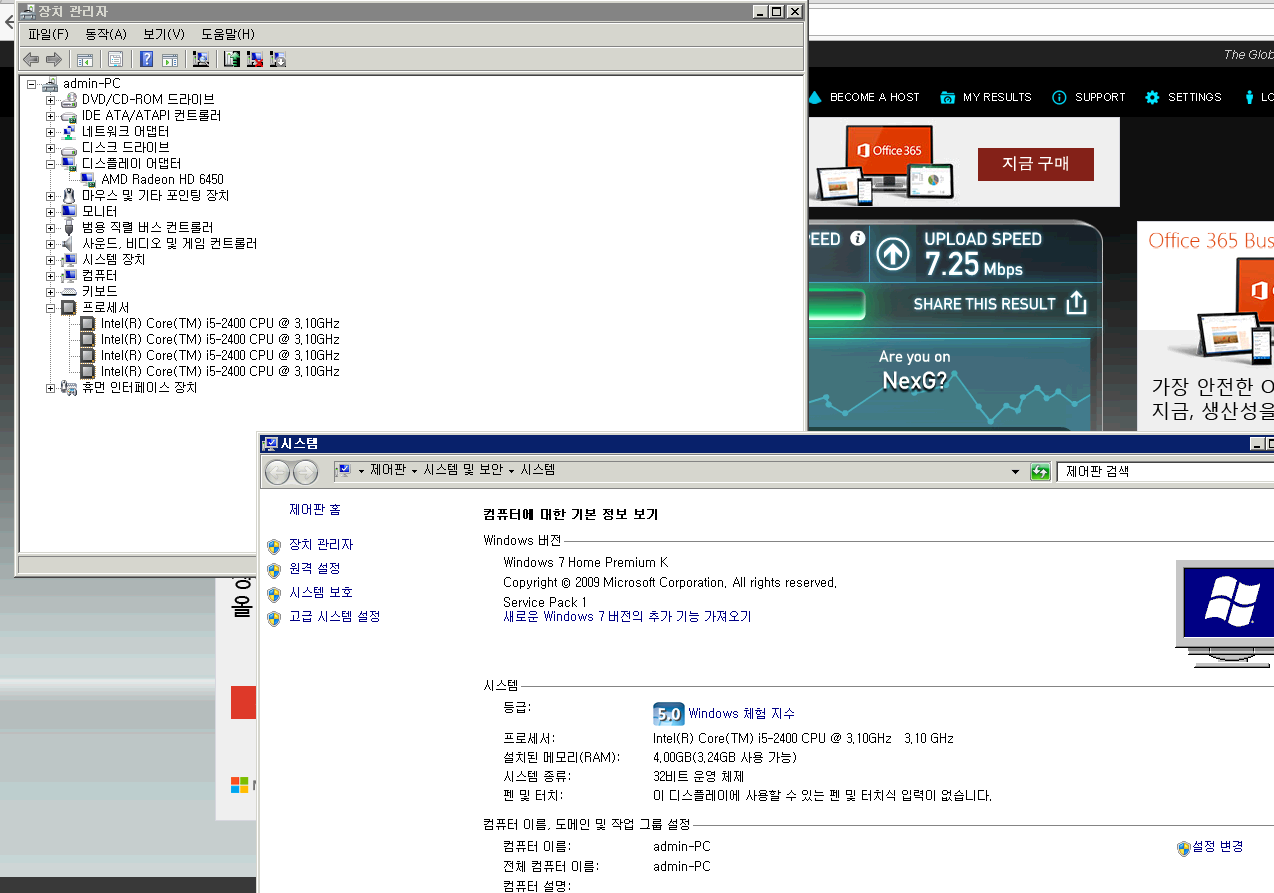Click the Share This Result upload icon
Image resolution: width=1274 pixels, height=893 pixels.
(x=1076, y=304)
